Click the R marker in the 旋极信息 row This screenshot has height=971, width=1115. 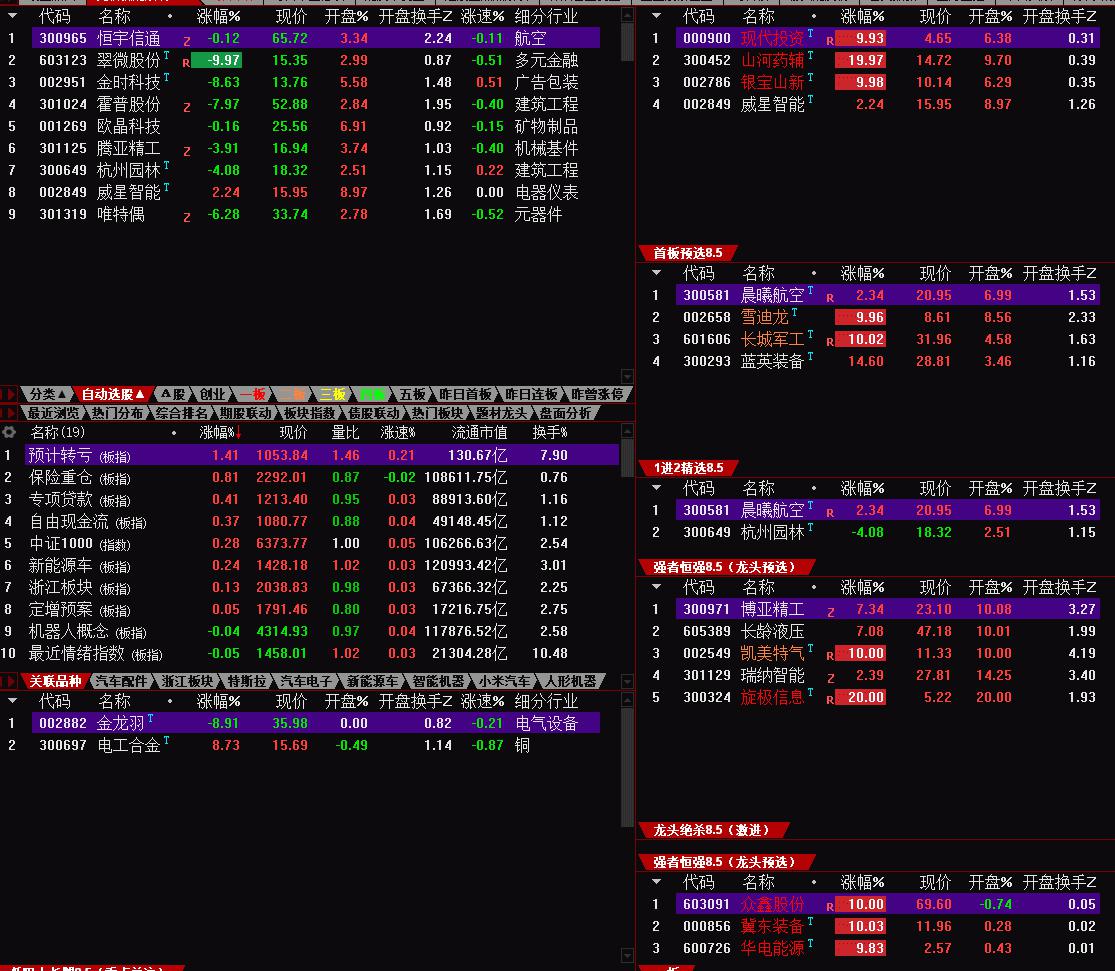coord(830,700)
